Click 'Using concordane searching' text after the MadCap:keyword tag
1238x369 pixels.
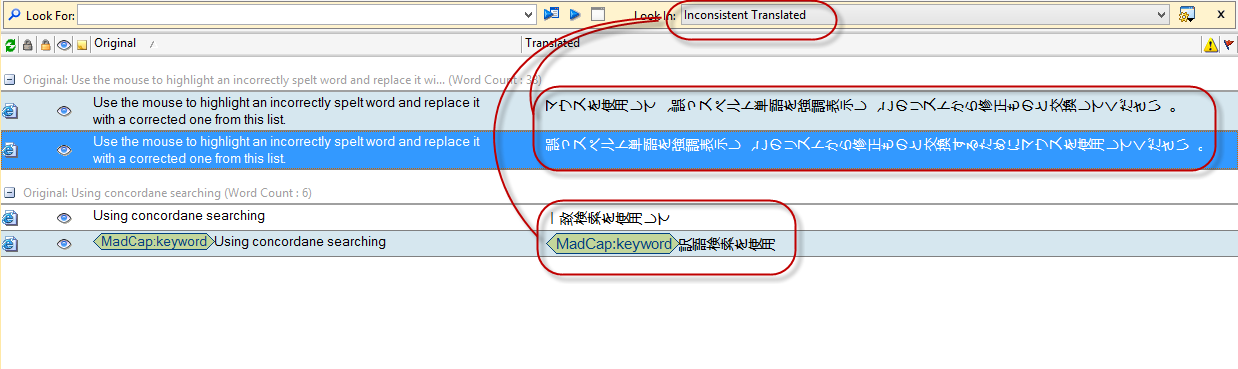[x=300, y=241]
